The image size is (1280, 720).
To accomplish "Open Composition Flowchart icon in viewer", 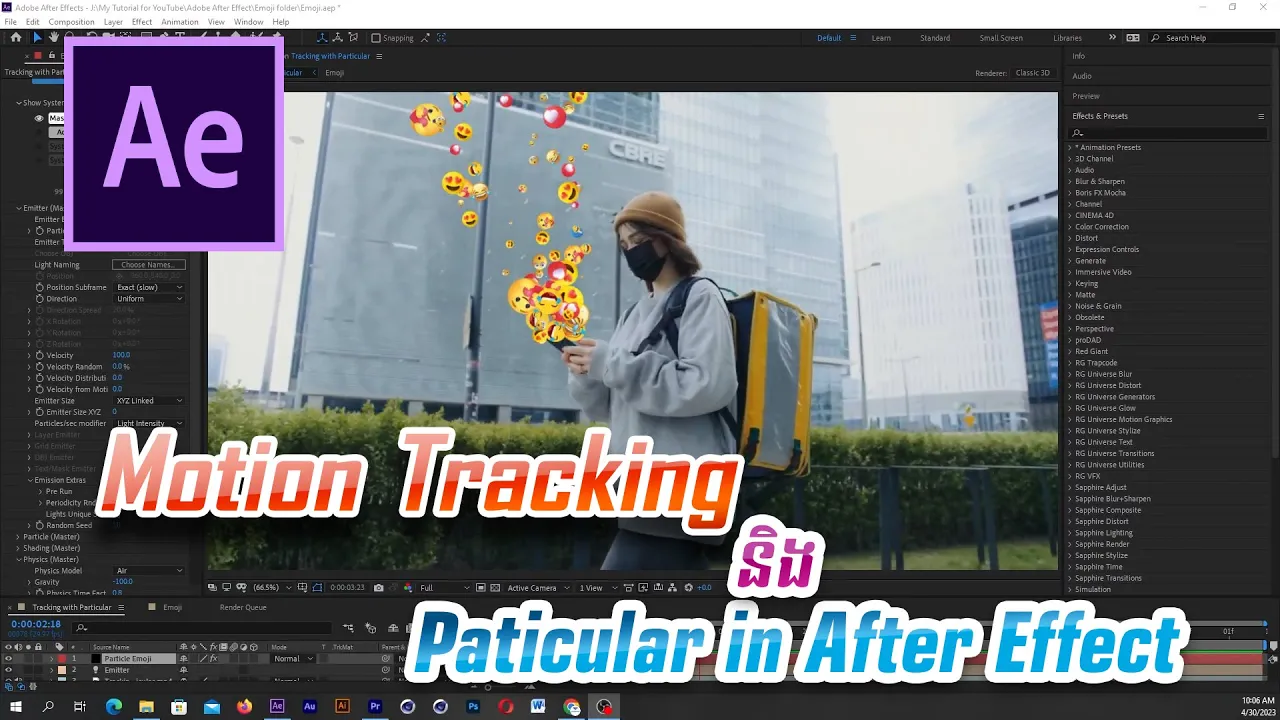I will [x=671, y=588].
